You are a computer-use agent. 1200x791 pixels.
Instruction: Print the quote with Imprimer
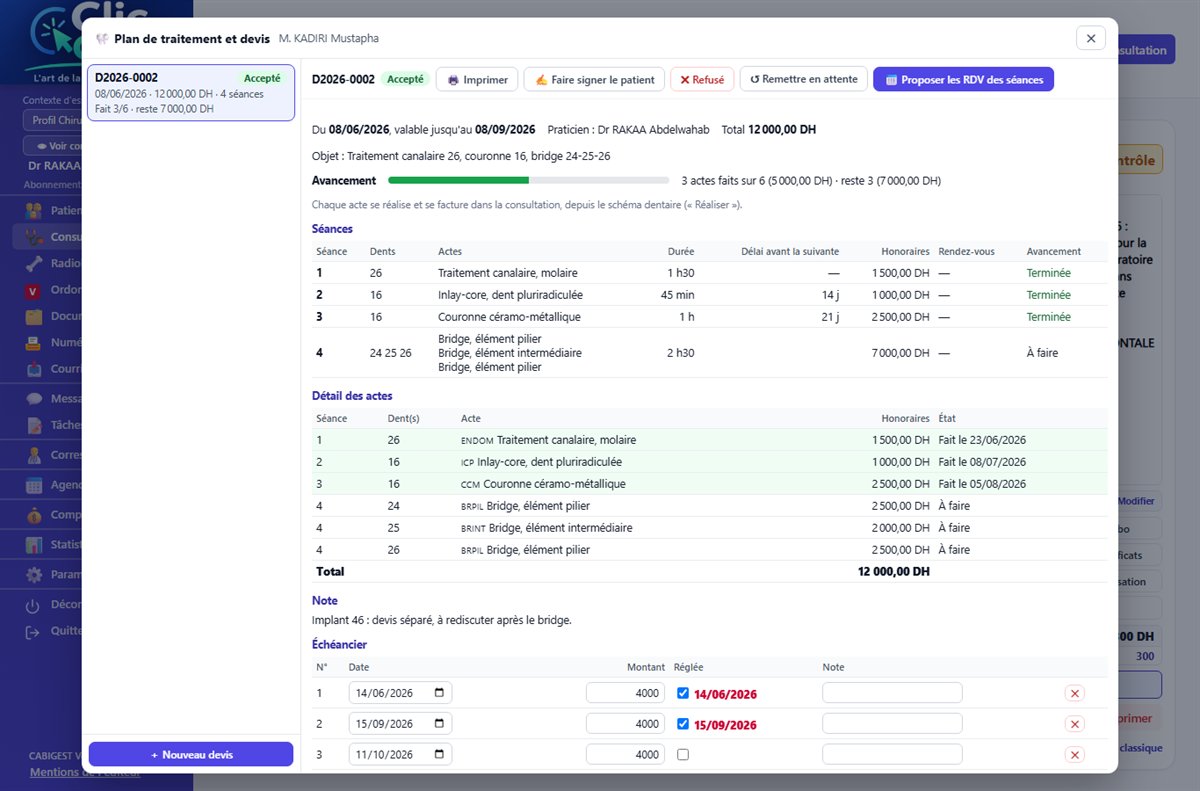477,80
